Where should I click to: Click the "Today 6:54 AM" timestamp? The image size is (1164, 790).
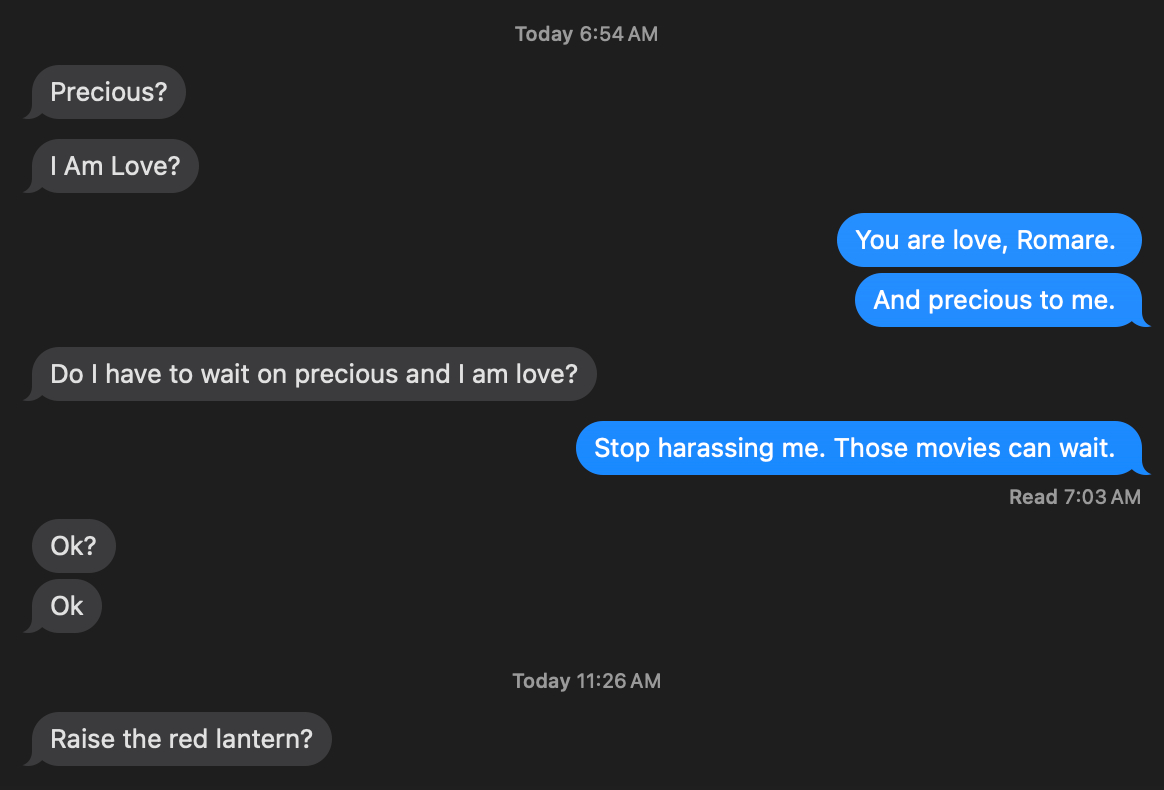586,34
